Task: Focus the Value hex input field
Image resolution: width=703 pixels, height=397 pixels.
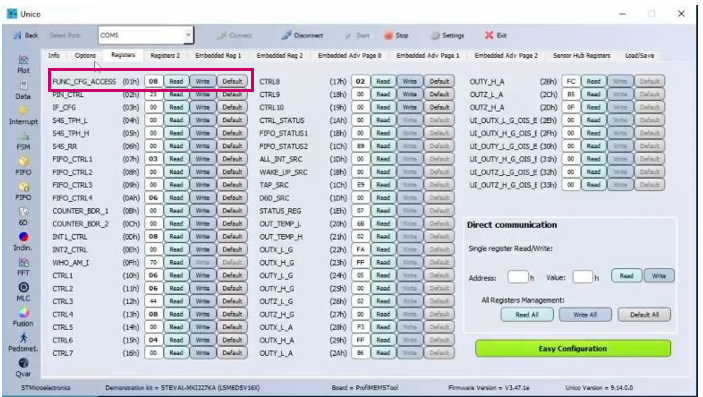Action: coord(583,277)
